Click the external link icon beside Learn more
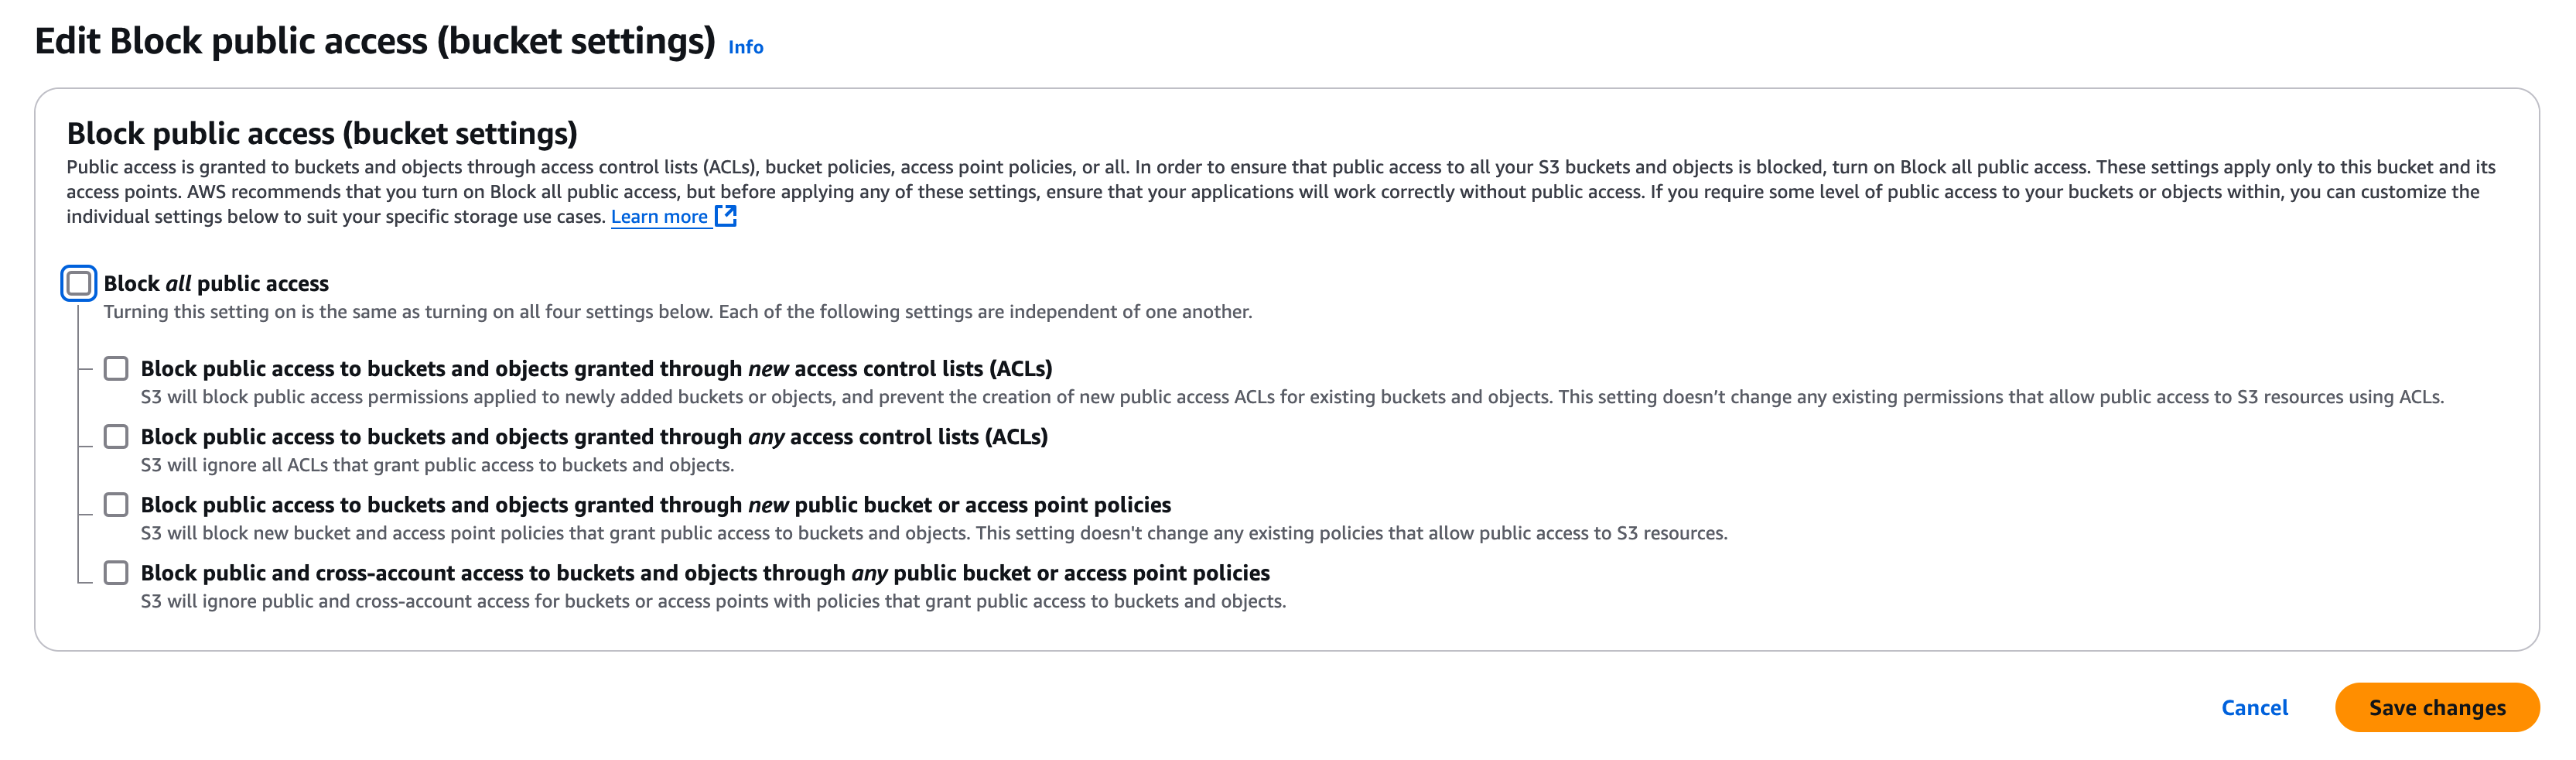Viewport: 2576px width, 760px height. pyautogui.click(x=726, y=216)
